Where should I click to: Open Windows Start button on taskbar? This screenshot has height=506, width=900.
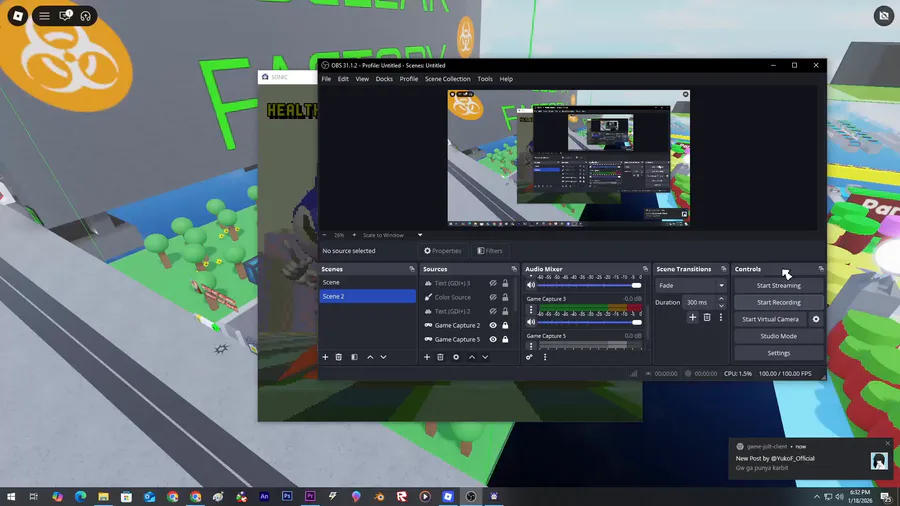click(x=11, y=496)
